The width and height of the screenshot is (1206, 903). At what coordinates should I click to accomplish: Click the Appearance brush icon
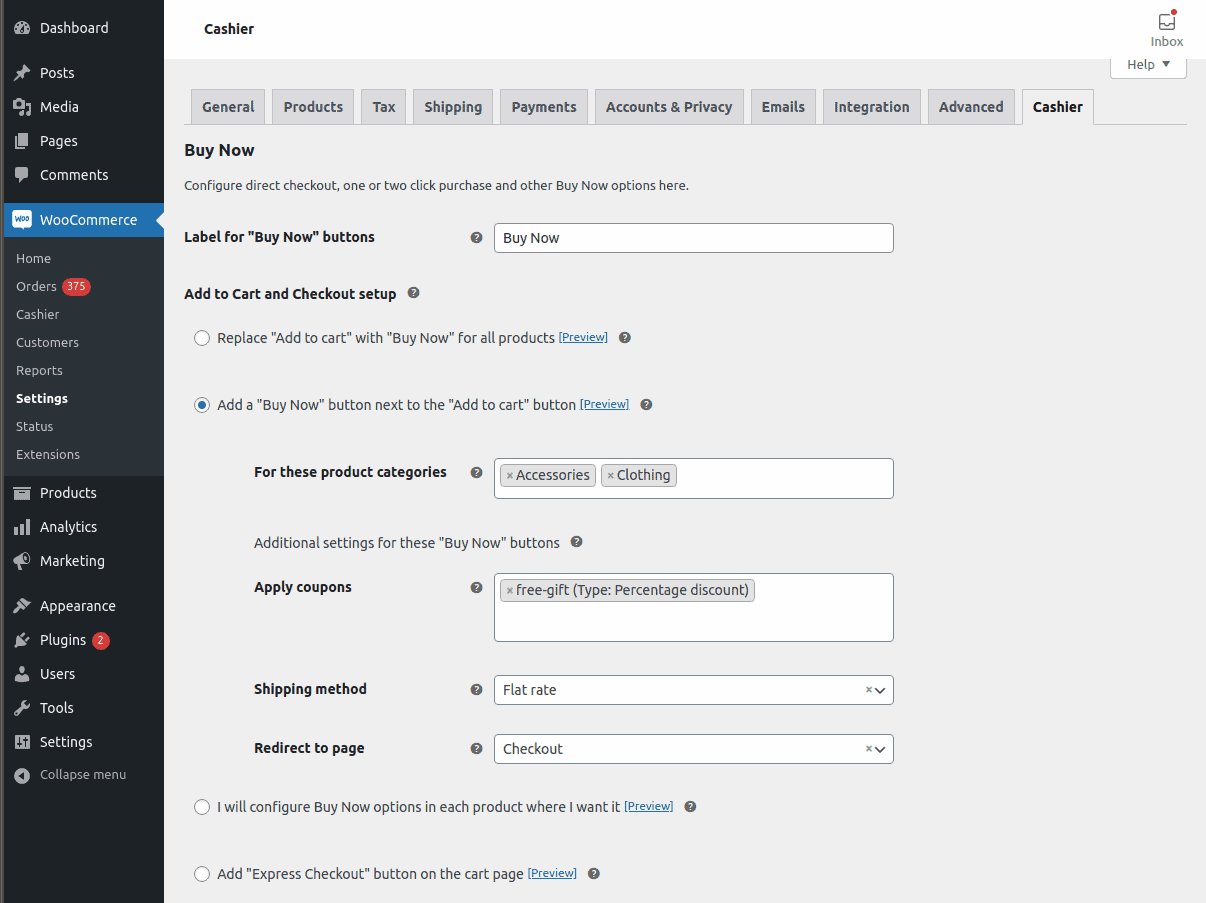click(x=22, y=606)
